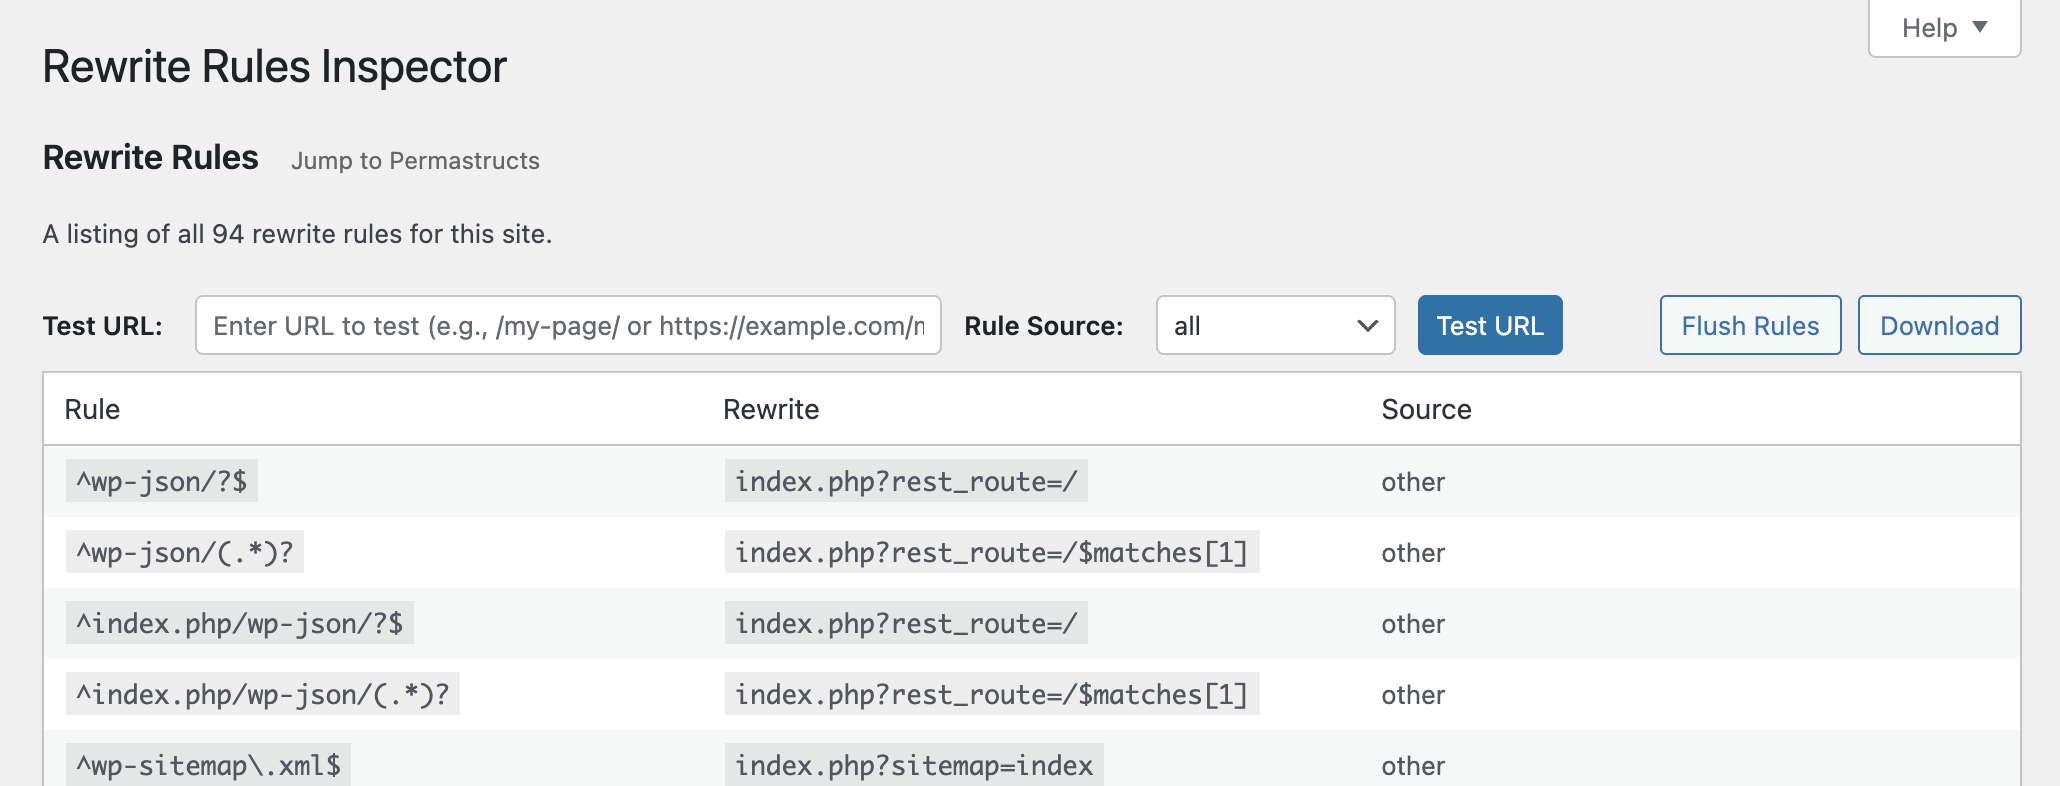Click the Source column header
Viewport: 2060px width, 786px height.
pyautogui.click(x=1426, y=410)
